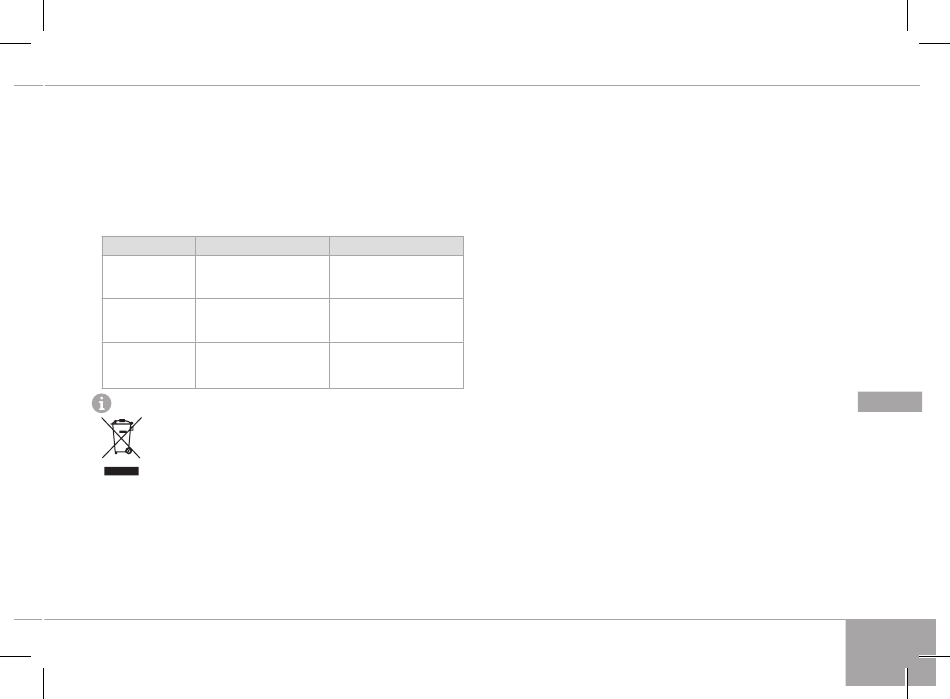
Task: Select second-row cell in the first column
Action: point(149,320)
